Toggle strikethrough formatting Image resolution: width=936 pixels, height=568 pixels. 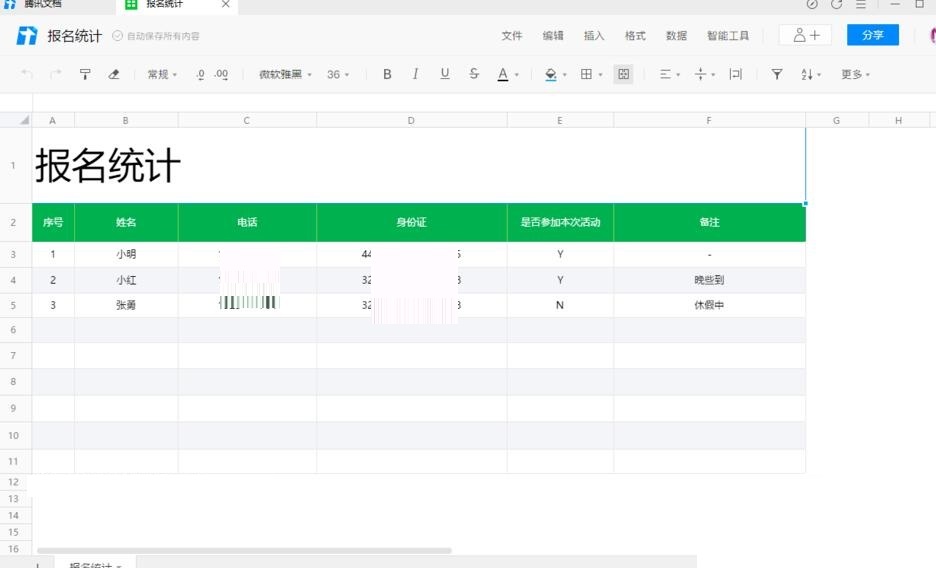coord(474,74)
